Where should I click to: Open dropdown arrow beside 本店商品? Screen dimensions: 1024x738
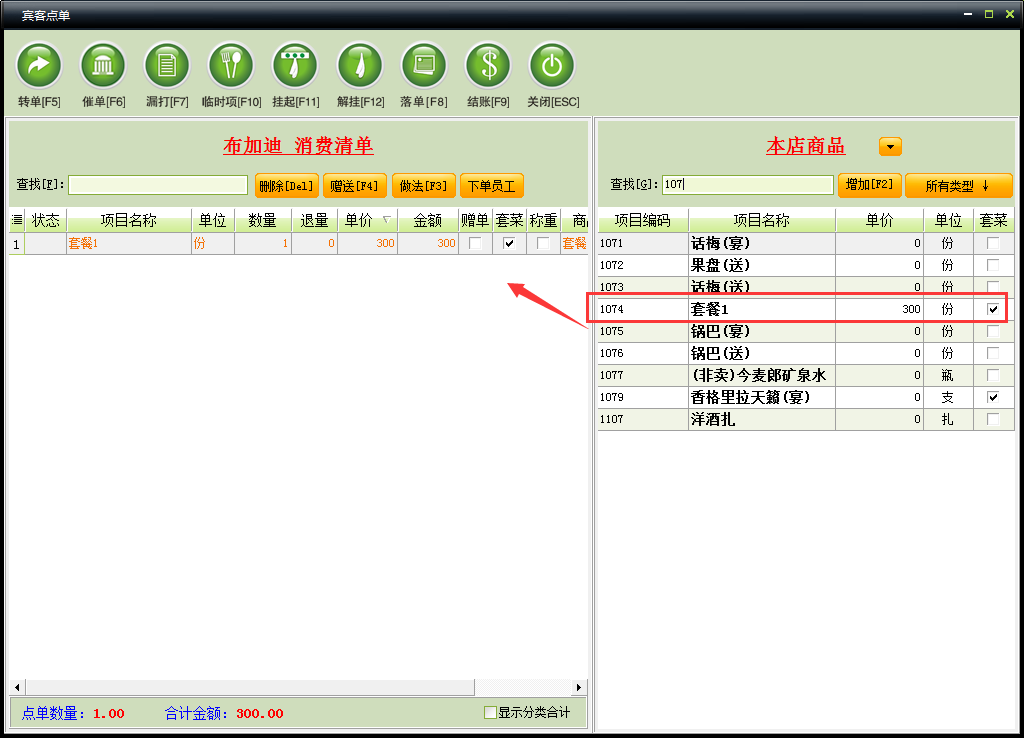890,147
